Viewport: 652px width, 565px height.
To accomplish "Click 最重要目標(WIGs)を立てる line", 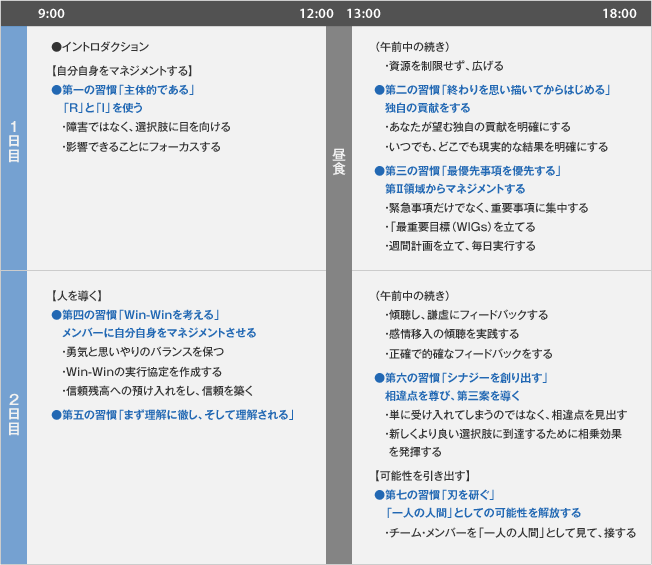I will [x=460, y=227].
